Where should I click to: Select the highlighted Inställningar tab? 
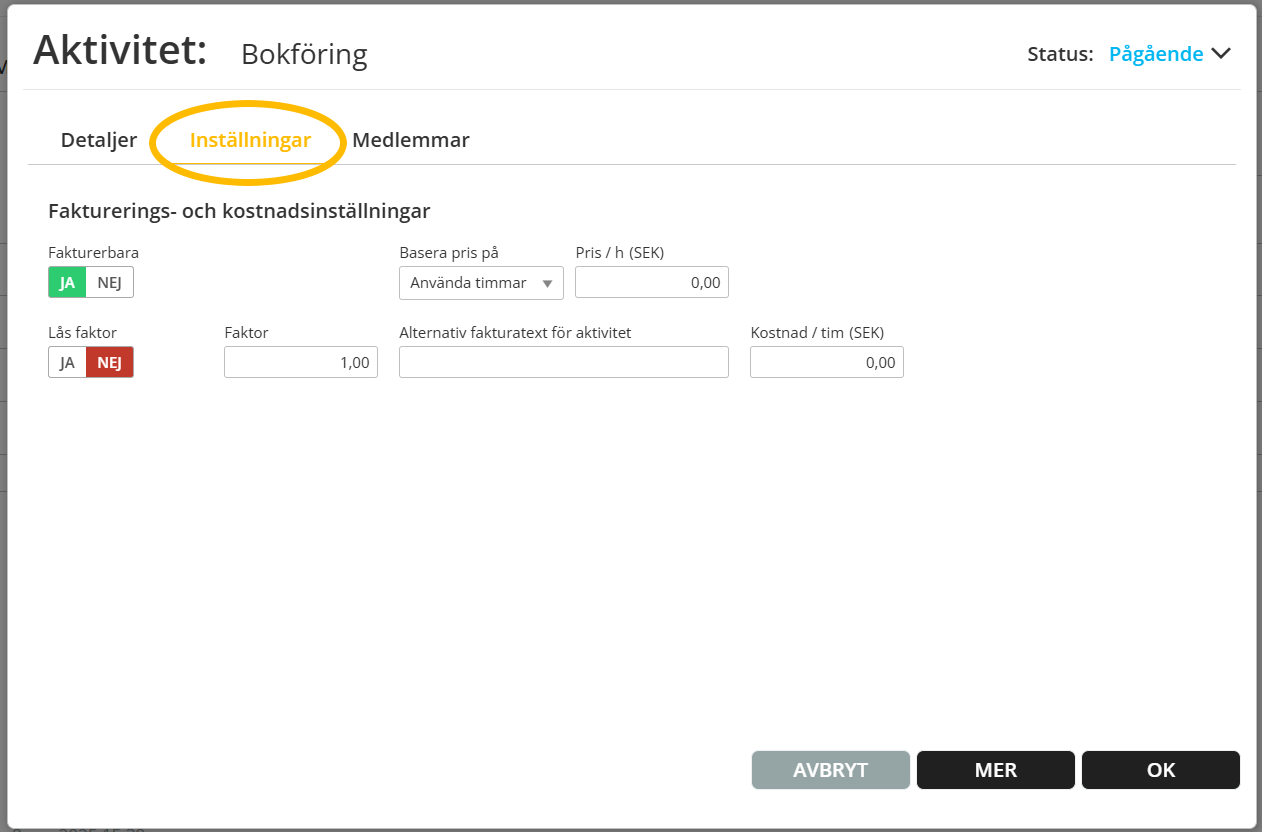[250, 140]
